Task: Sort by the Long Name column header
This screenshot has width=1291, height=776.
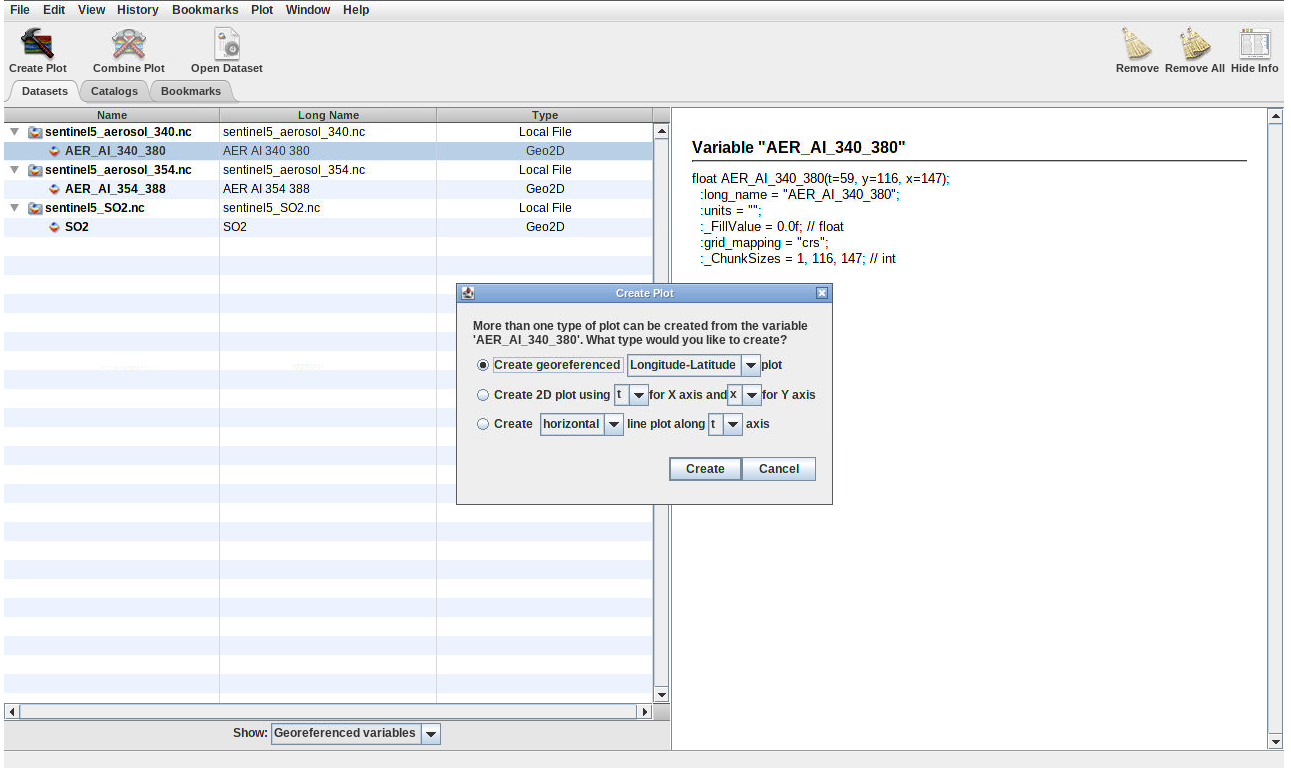Action: 328,115
